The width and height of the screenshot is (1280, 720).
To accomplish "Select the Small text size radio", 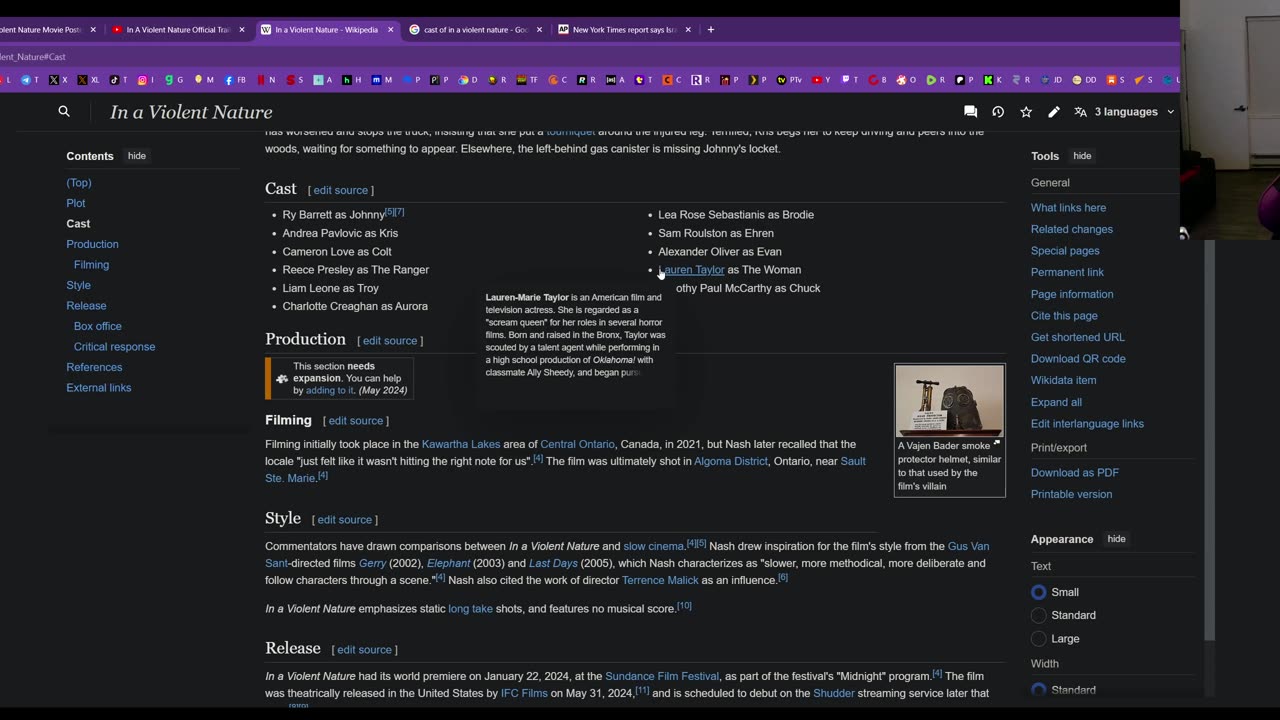I will 1039,592.
